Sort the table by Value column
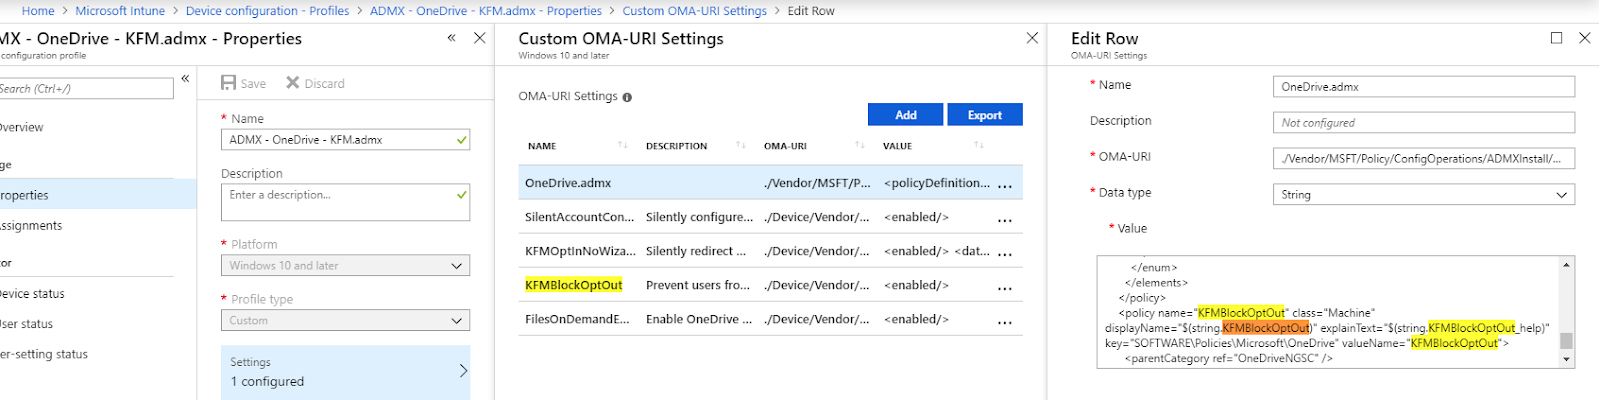Screen dimensions: 1600x400 click(x=979, y=146)
